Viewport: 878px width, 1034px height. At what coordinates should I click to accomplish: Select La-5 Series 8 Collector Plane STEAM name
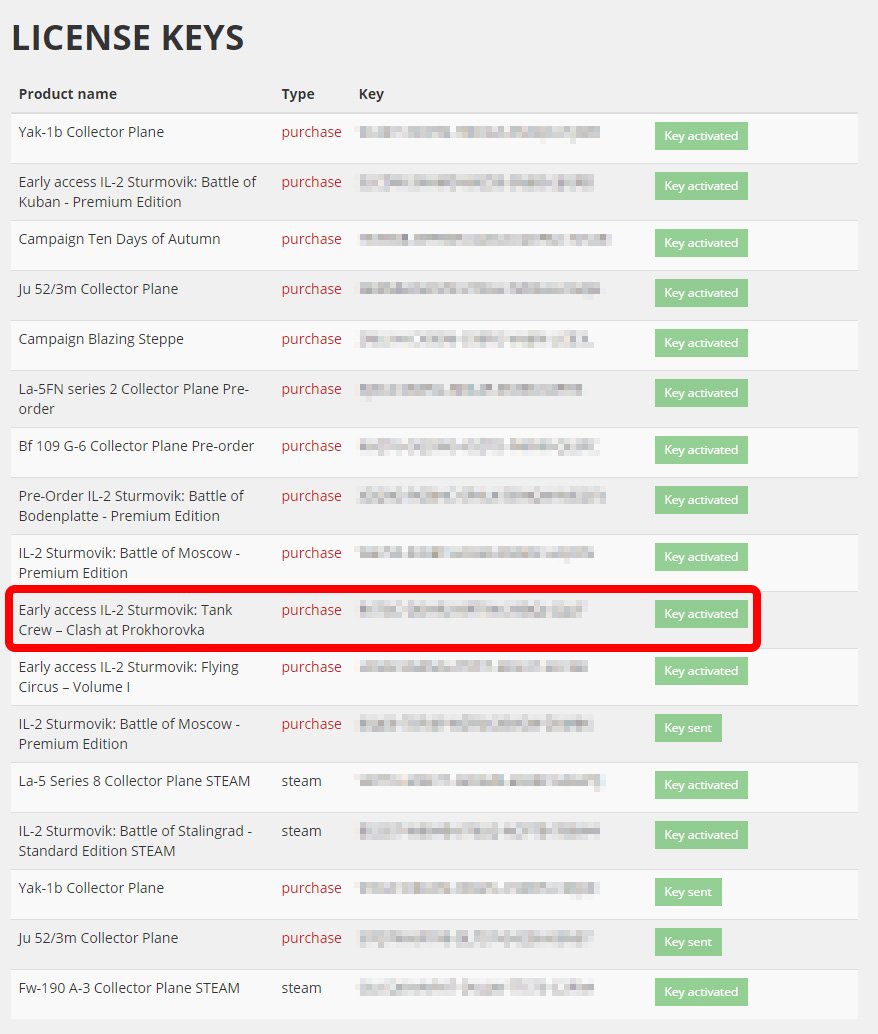pyautogui.click(x=135, y=781)
